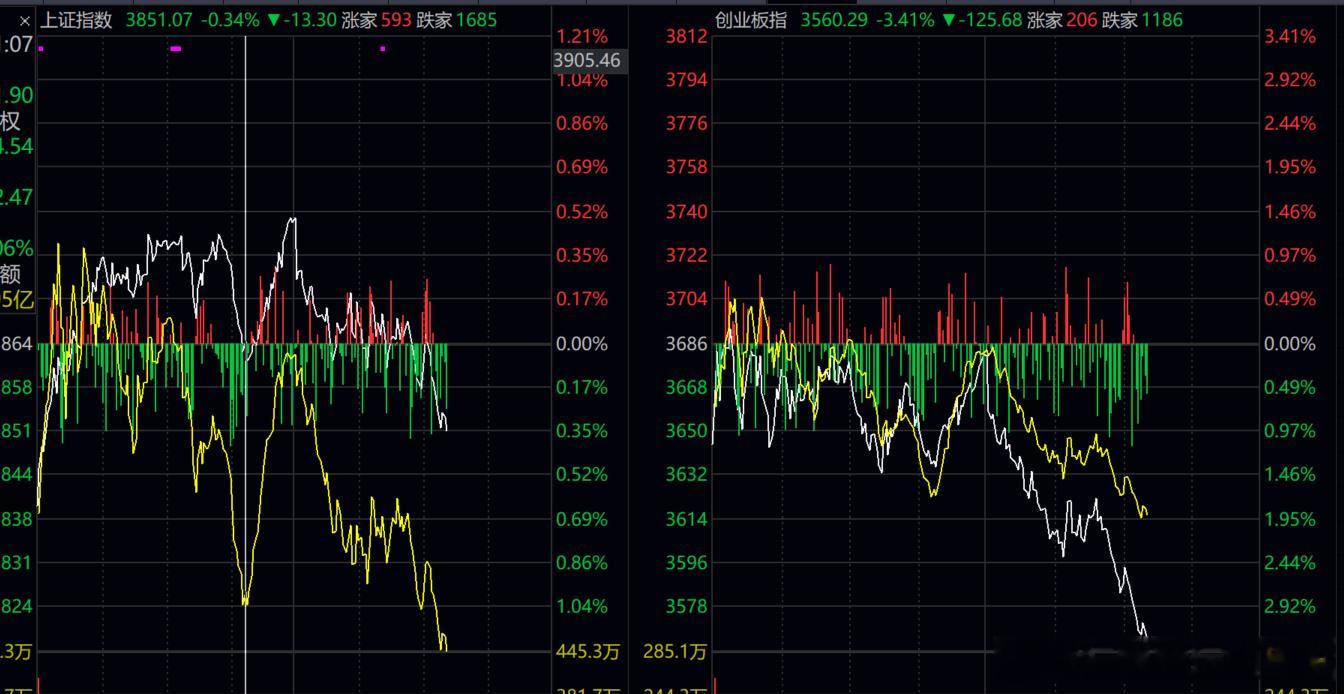Click the green 3650 price level label
Viewport: 1344px width, 694px height.
tap(687, 430)
